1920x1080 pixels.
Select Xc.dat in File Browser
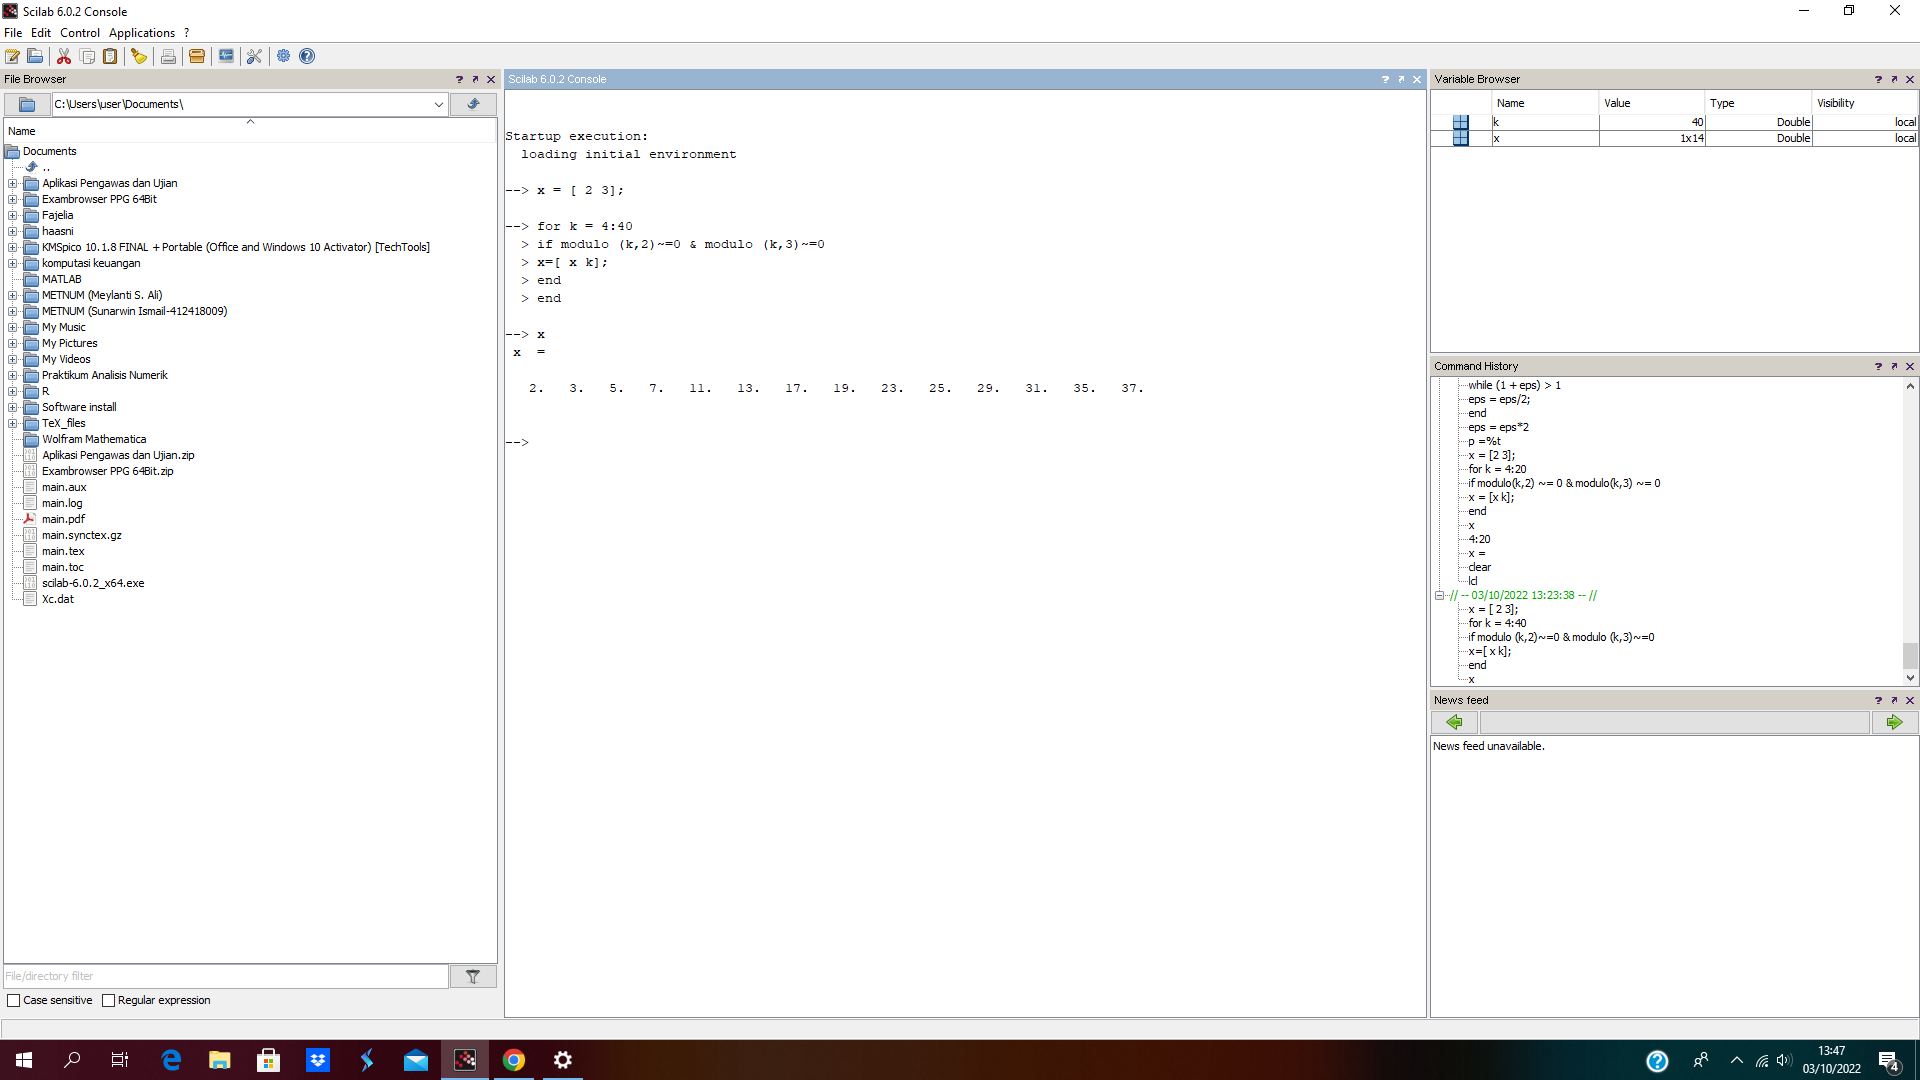pos(58,599)
